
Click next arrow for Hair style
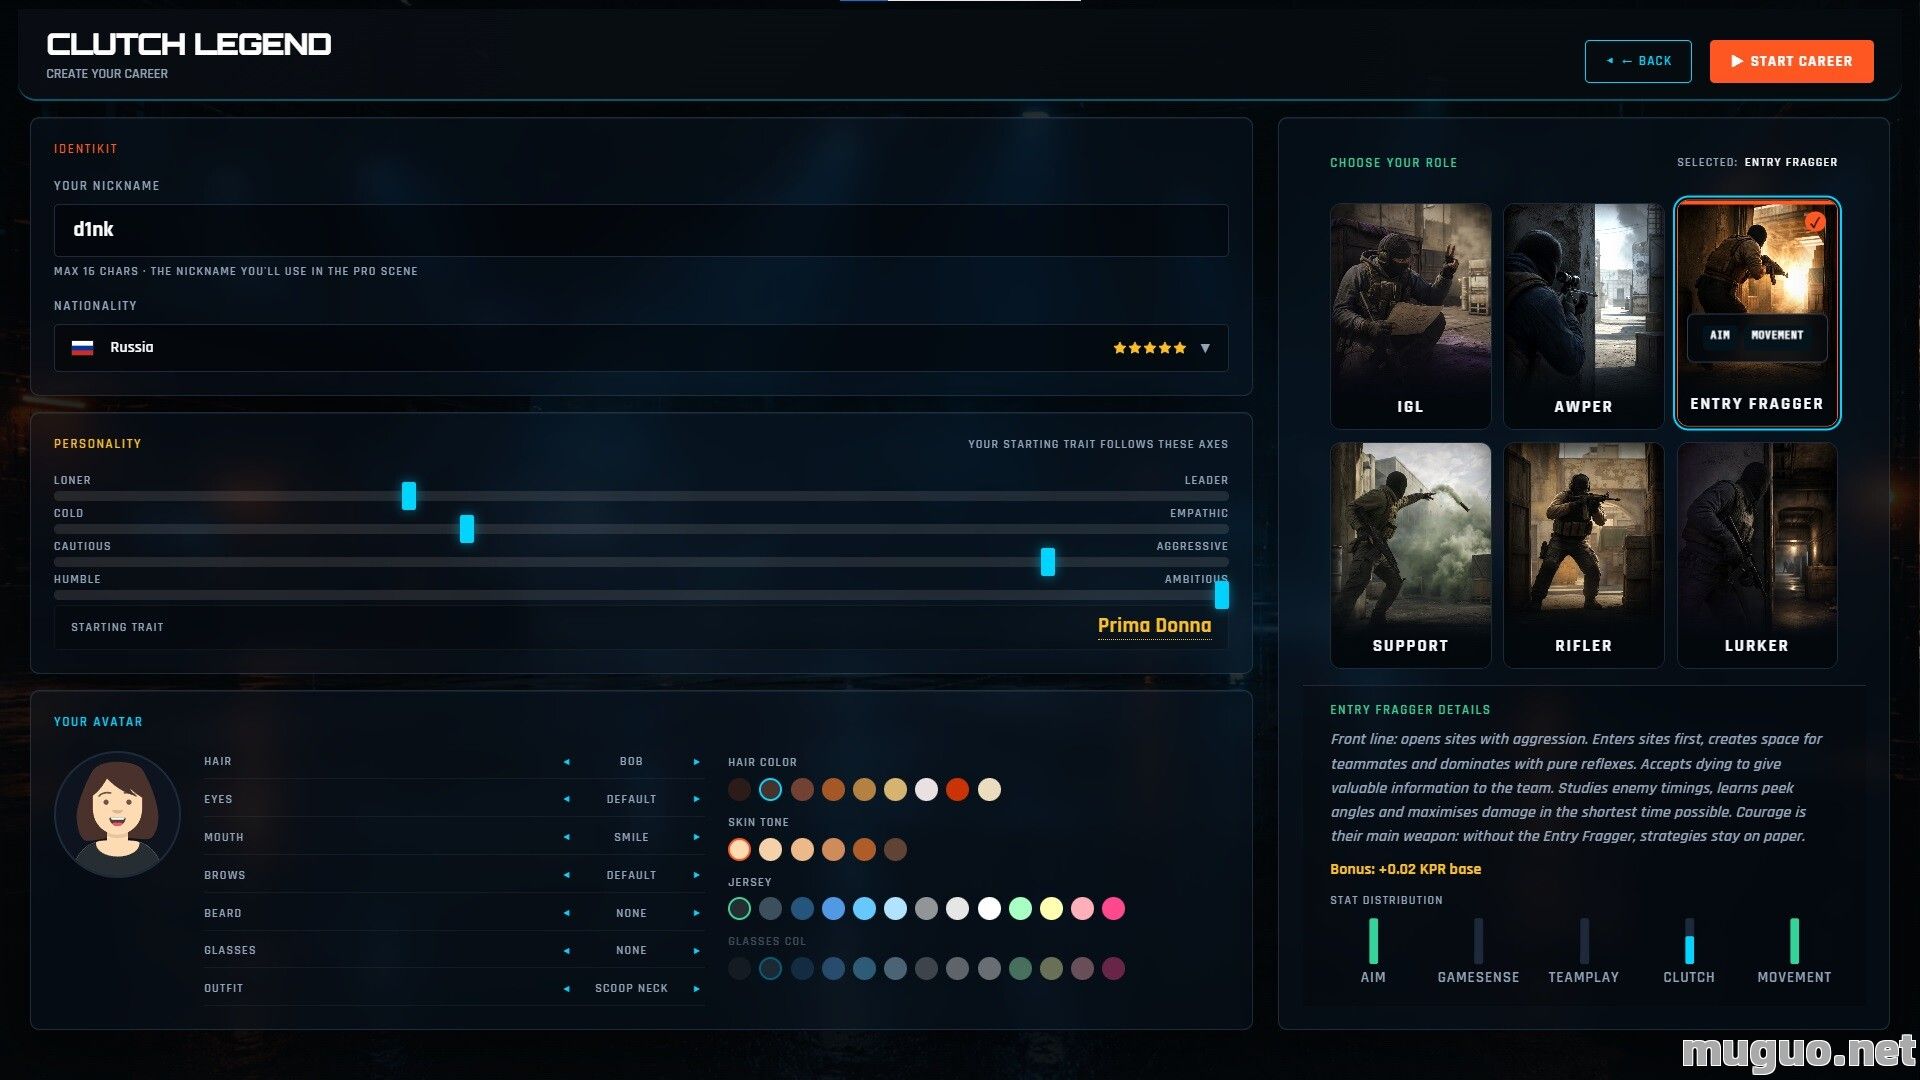pos(697,762)
